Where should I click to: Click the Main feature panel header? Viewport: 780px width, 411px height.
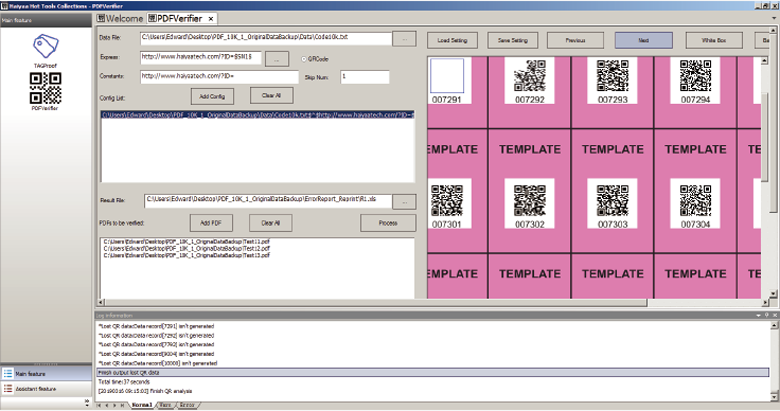coord(46,20)
